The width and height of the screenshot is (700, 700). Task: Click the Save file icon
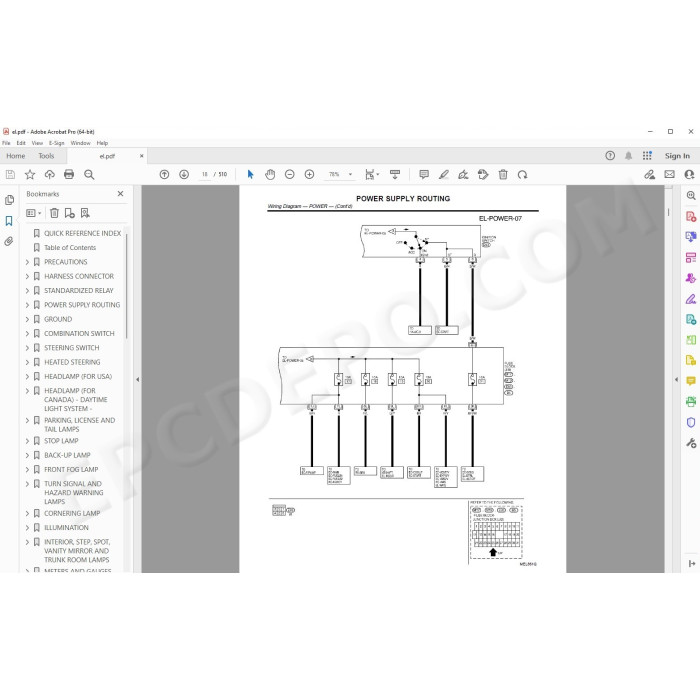coord(10,175)
